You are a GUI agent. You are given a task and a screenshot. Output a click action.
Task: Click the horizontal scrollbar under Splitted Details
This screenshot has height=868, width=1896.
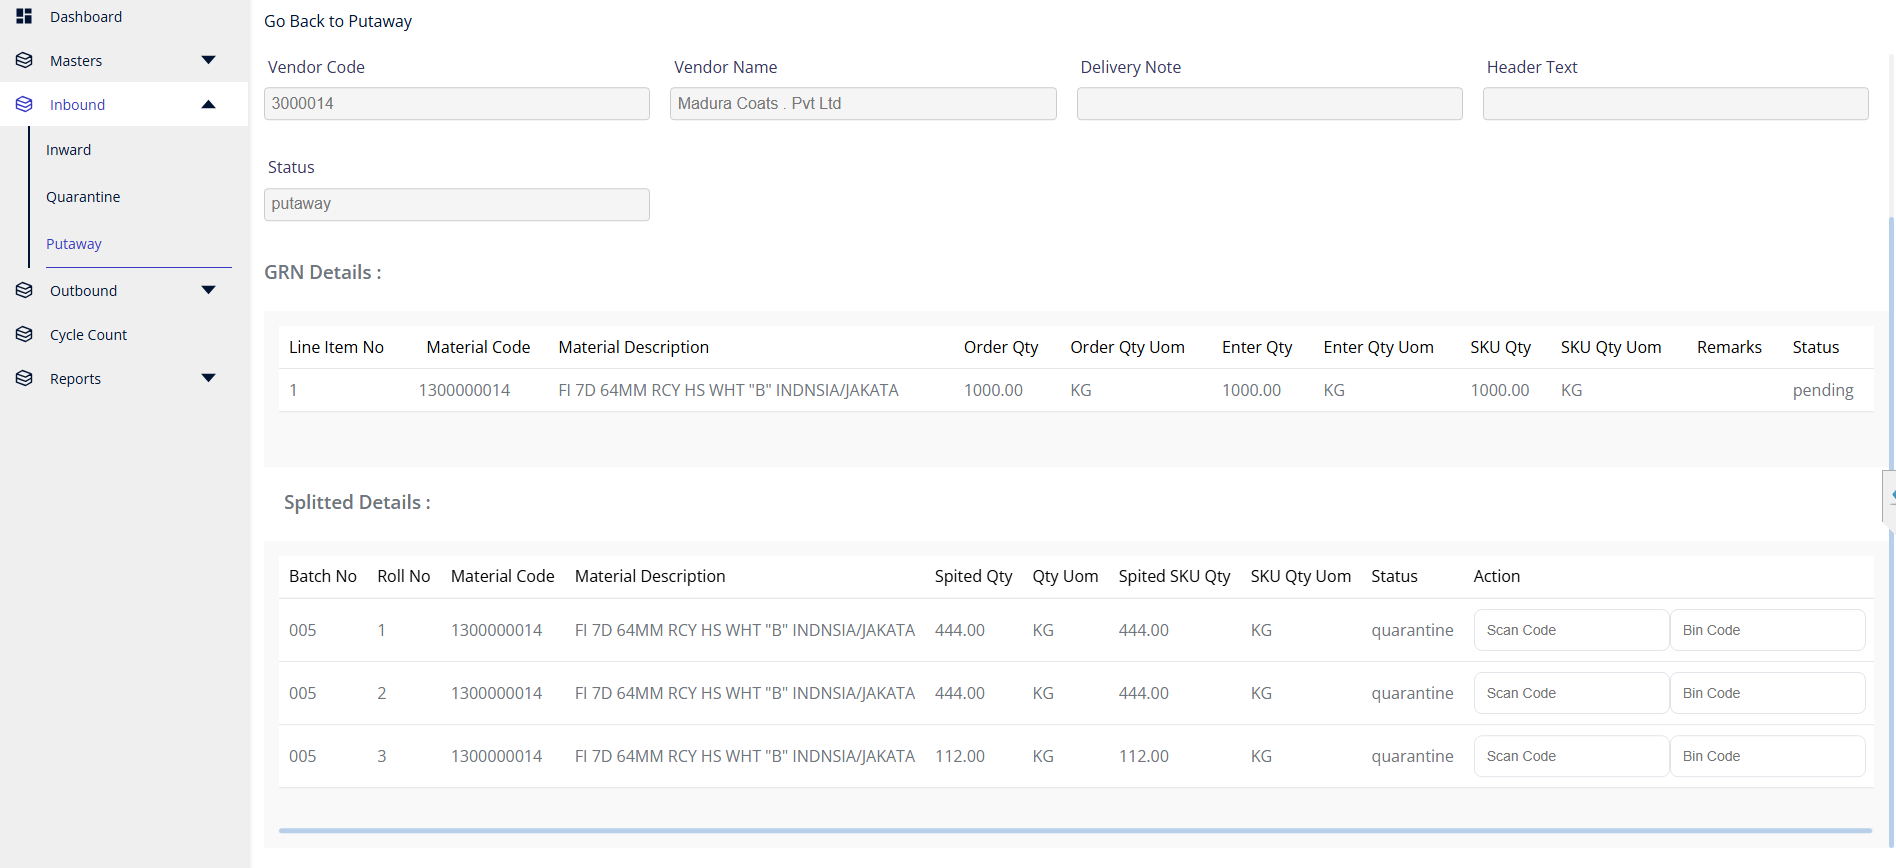(1074, 830)
